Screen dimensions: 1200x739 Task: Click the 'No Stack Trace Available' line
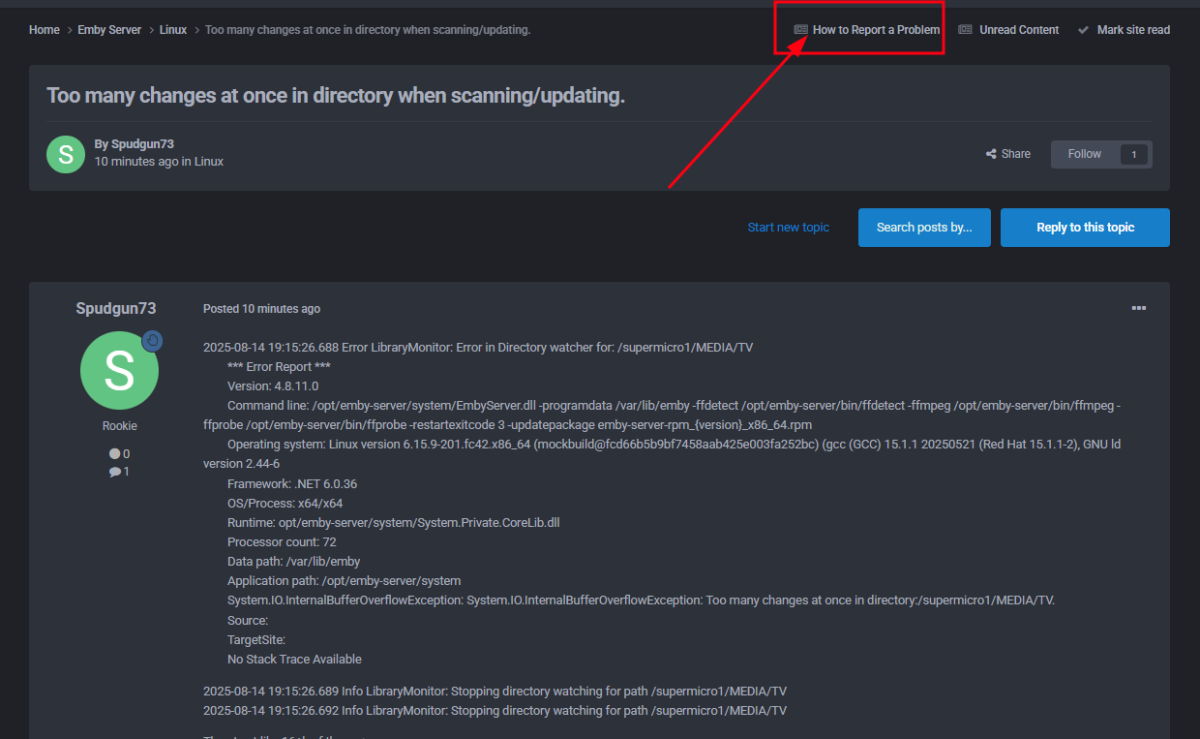(x=294, y=659)
